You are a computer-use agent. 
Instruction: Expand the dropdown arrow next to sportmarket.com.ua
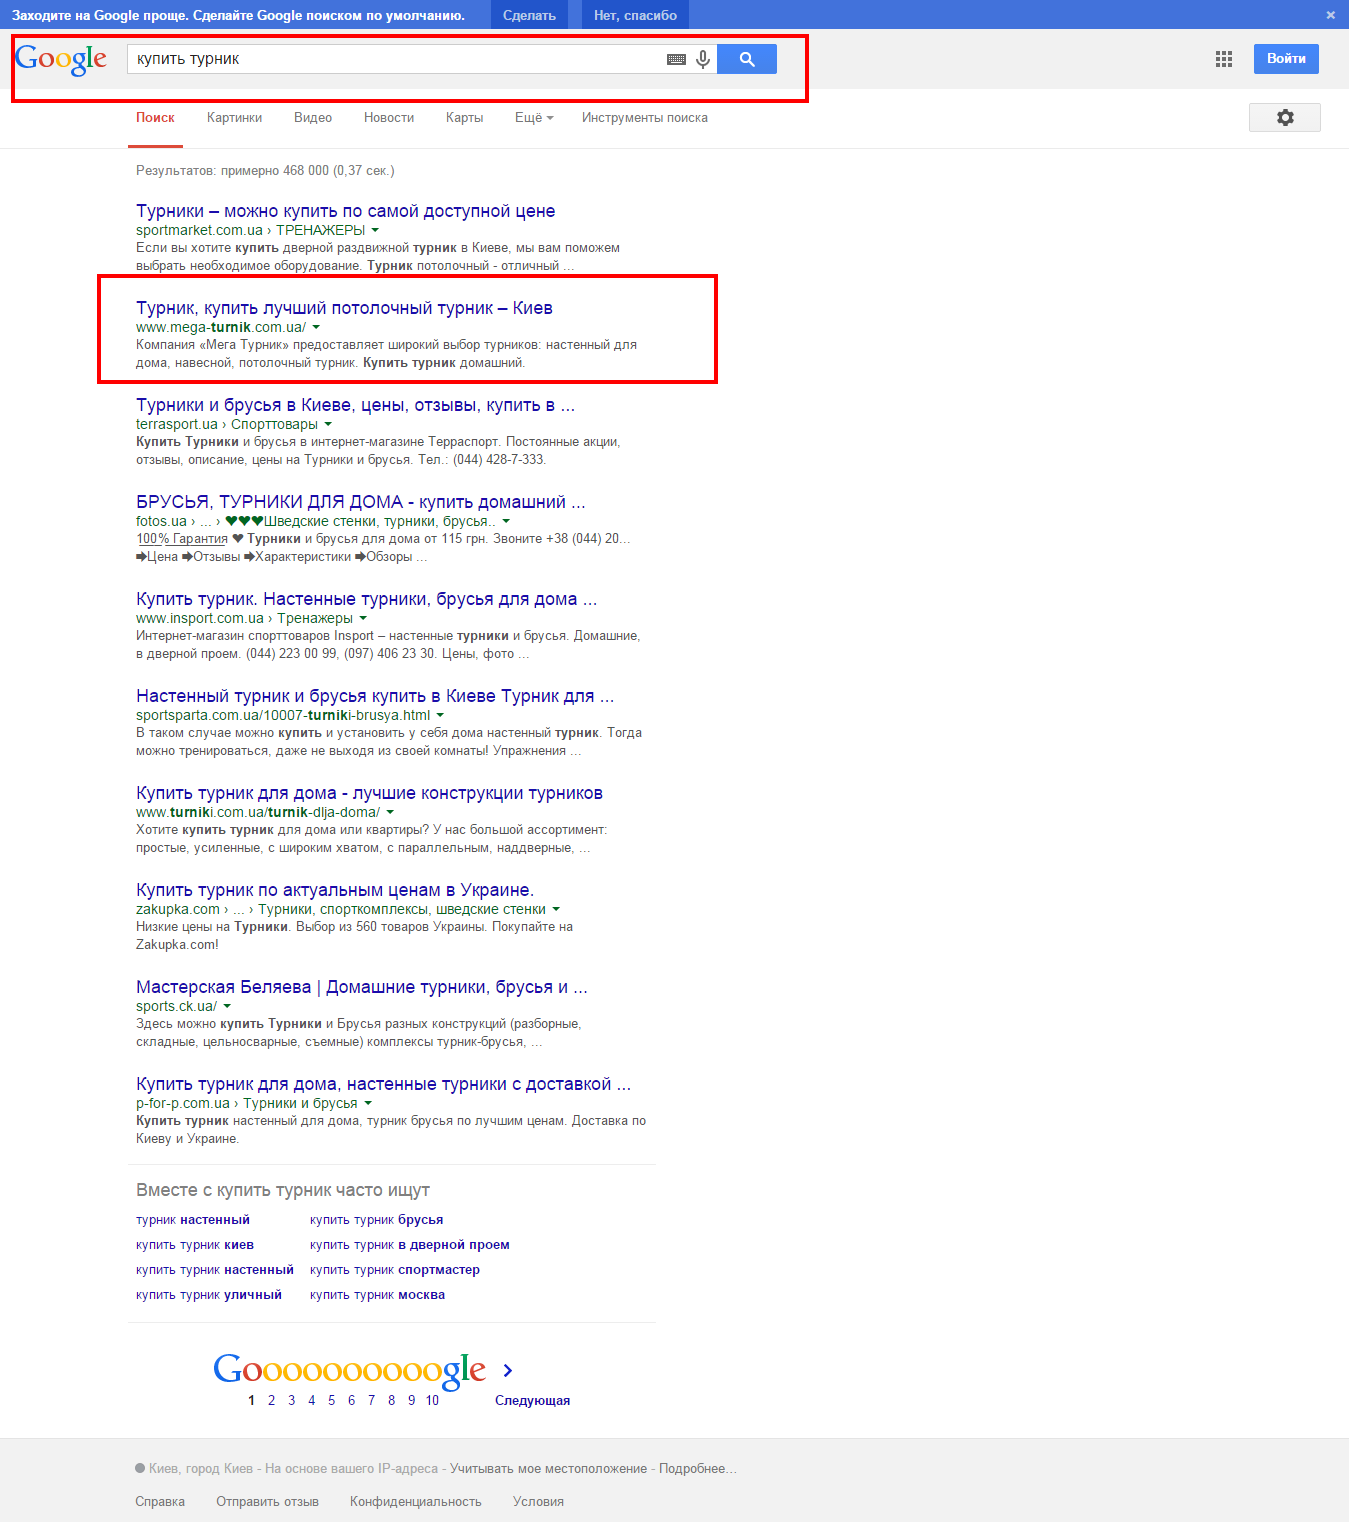coord(375,230)
